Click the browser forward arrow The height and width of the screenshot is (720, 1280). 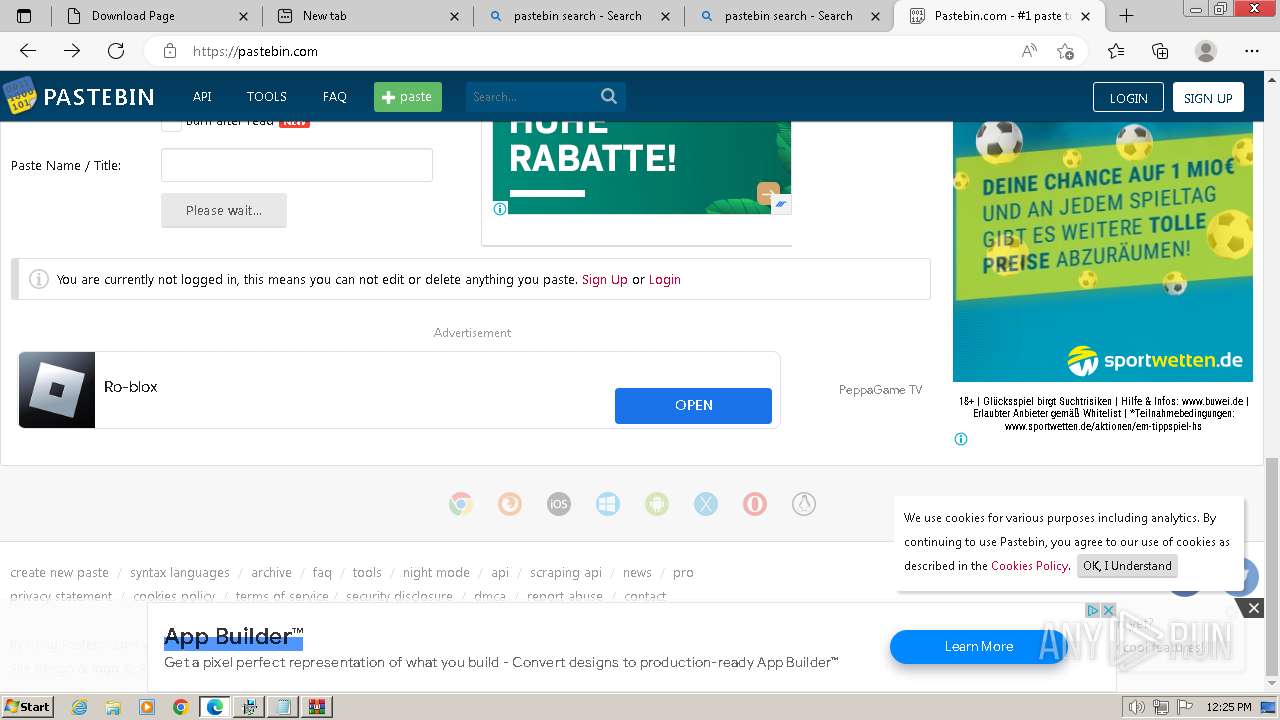pyautogui.click(x=72, y=51)
